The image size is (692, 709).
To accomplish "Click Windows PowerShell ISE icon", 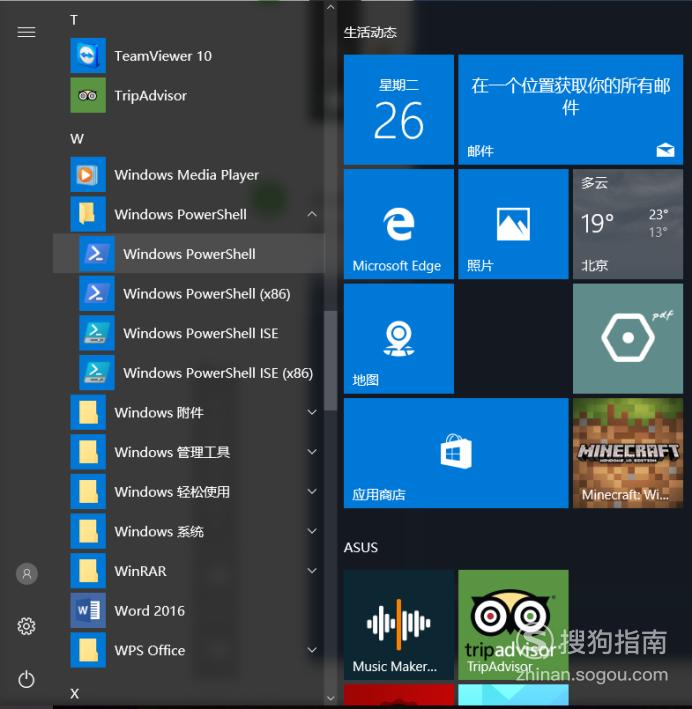I will [97, 333].
